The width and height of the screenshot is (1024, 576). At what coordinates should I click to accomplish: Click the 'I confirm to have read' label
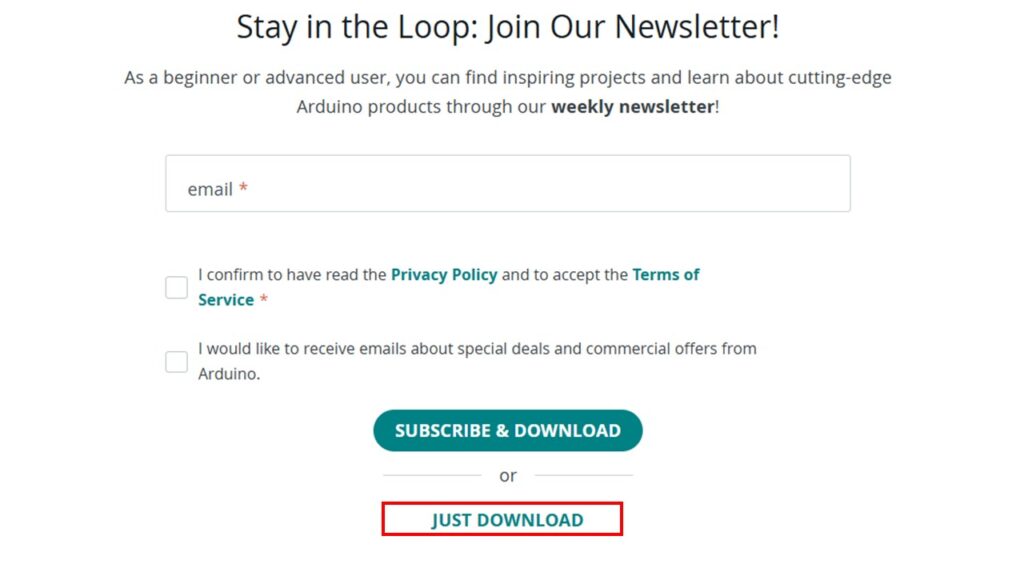(293, 275)
